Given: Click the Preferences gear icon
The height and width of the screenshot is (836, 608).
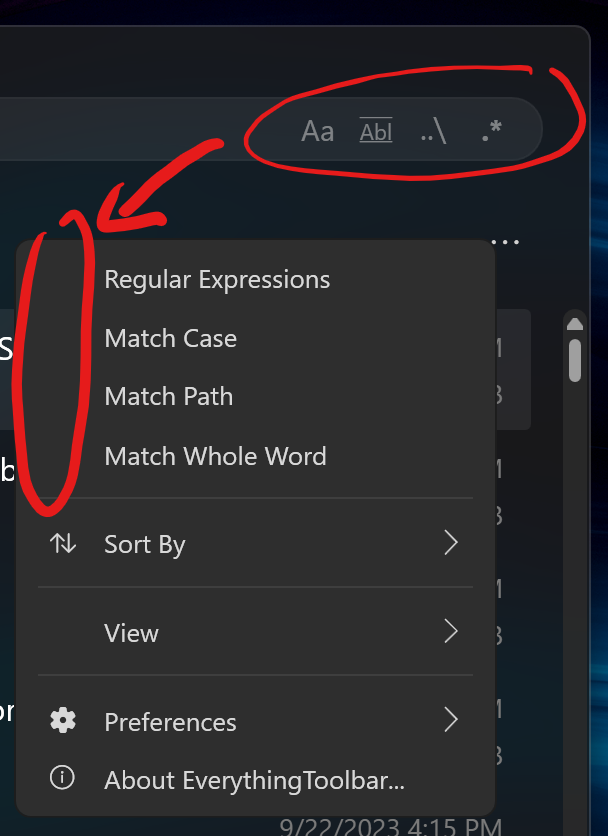Looking at the screenshot, I should [62, 721].
